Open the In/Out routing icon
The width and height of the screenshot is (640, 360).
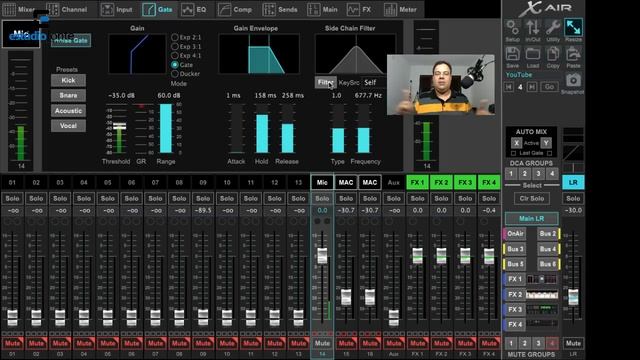pos(533,28)
